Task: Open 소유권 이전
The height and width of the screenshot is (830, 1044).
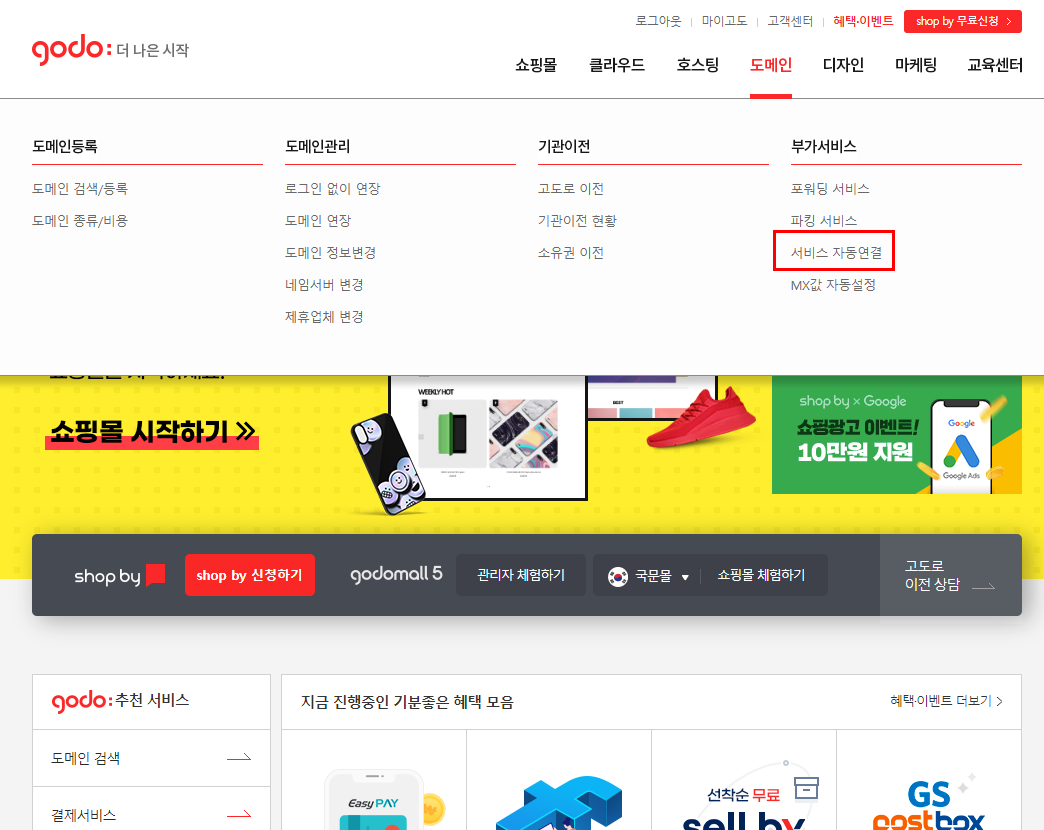Action: click(x=571, y=253)
